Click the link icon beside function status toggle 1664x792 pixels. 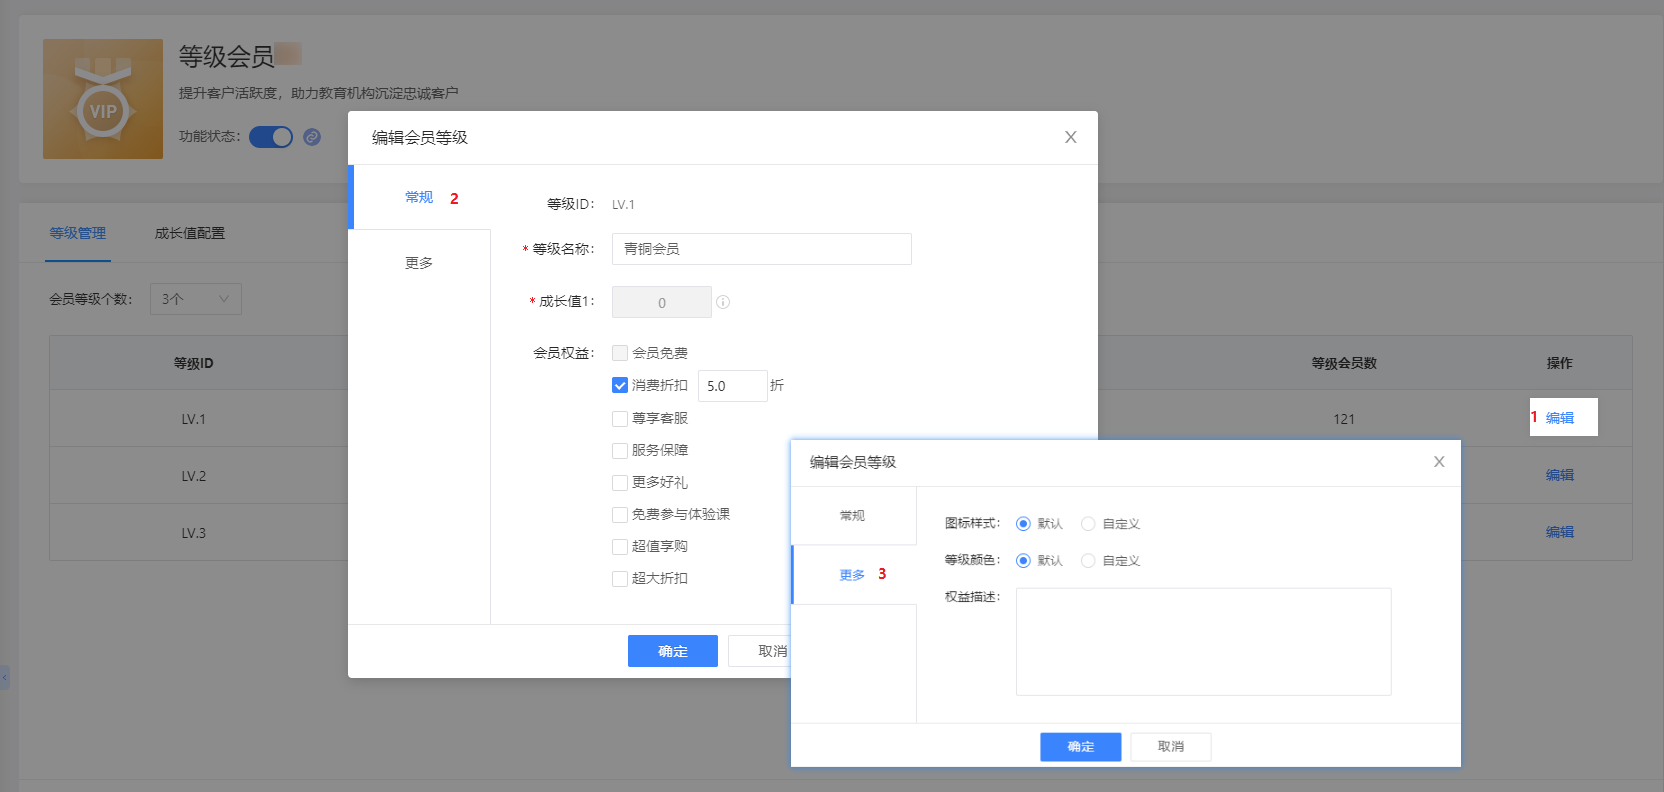312,137
